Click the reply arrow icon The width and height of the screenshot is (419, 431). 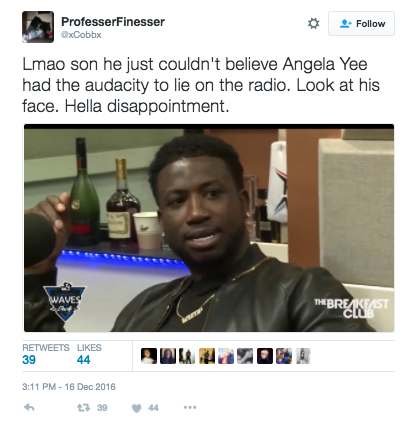pyautogui.click(x=29, y=407)
